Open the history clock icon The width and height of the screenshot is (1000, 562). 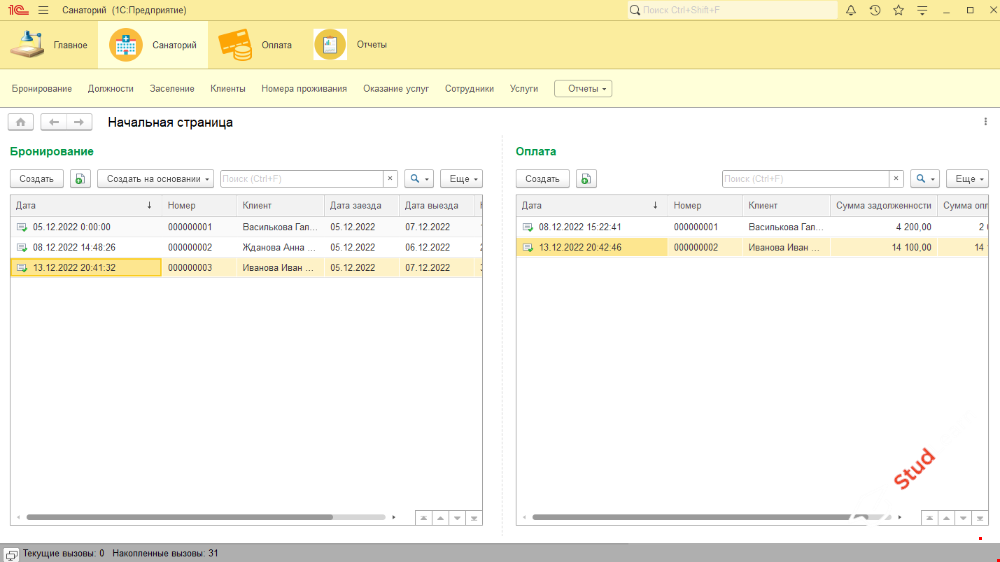click(875, 10)
